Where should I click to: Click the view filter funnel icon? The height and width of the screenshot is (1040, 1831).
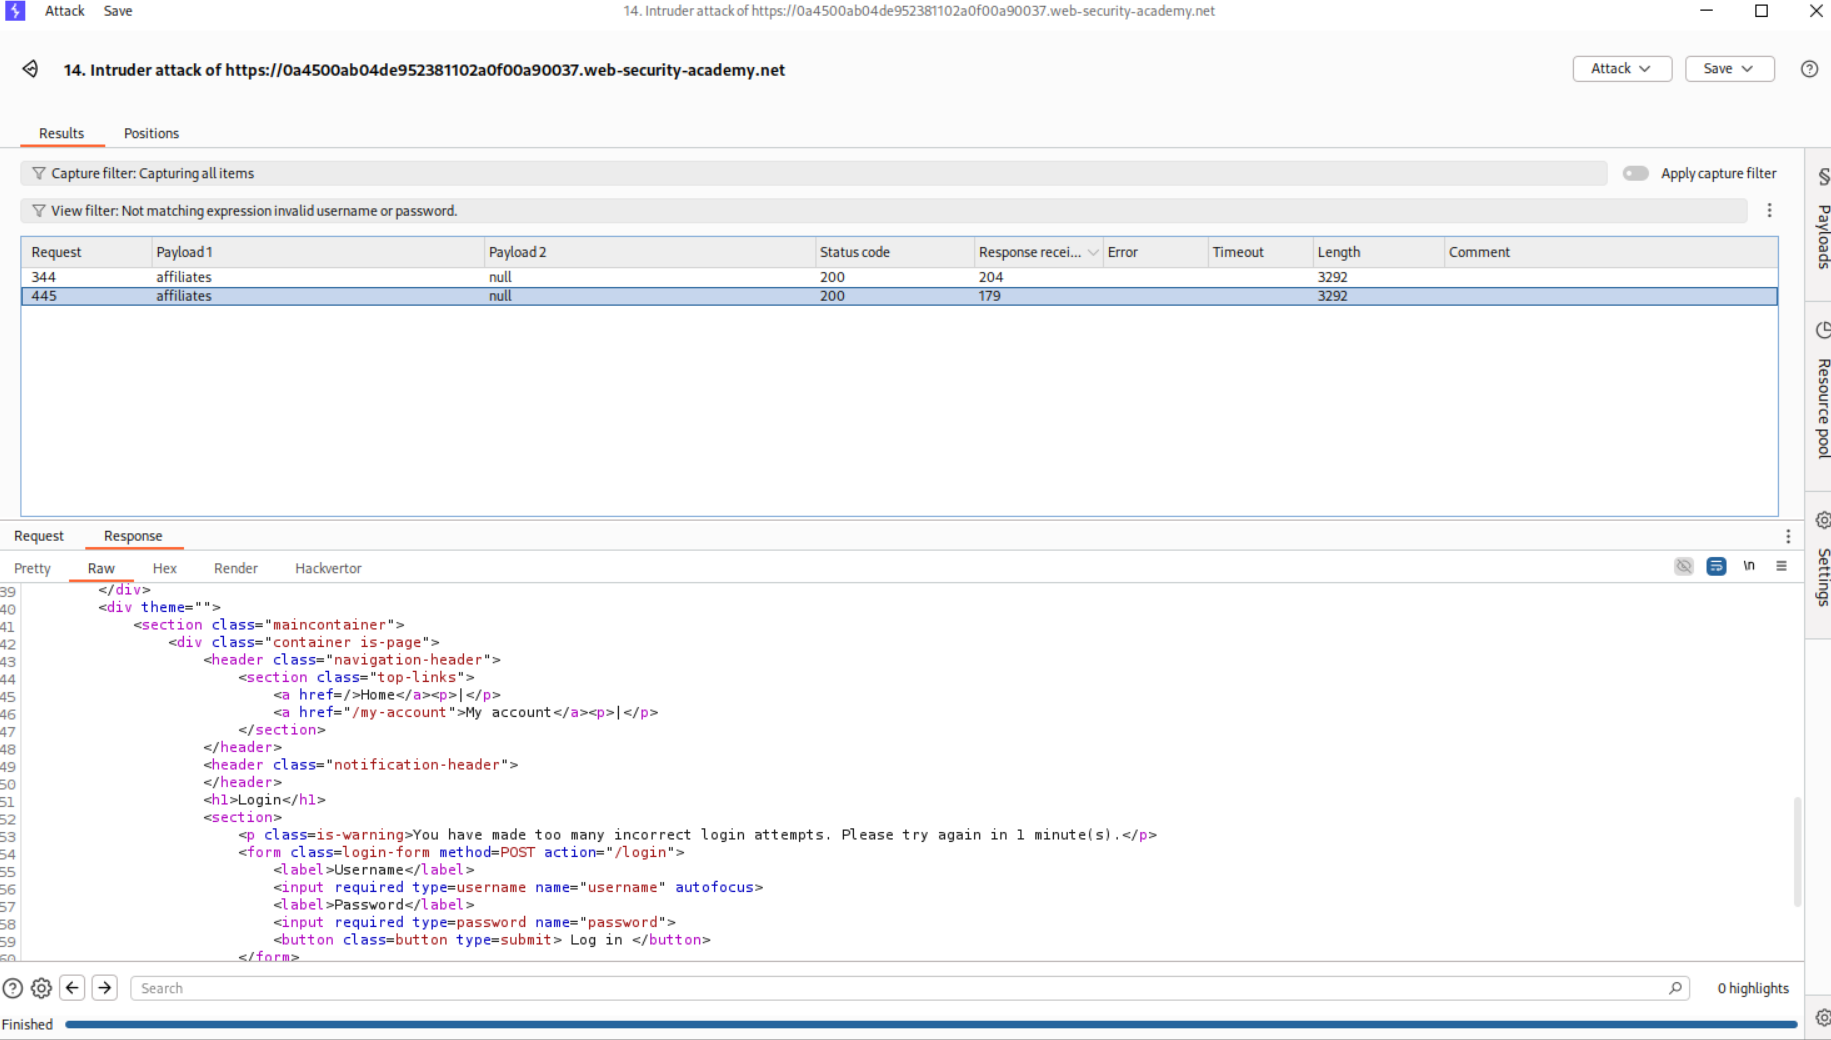pyautogui.click(x=38, y=211)
